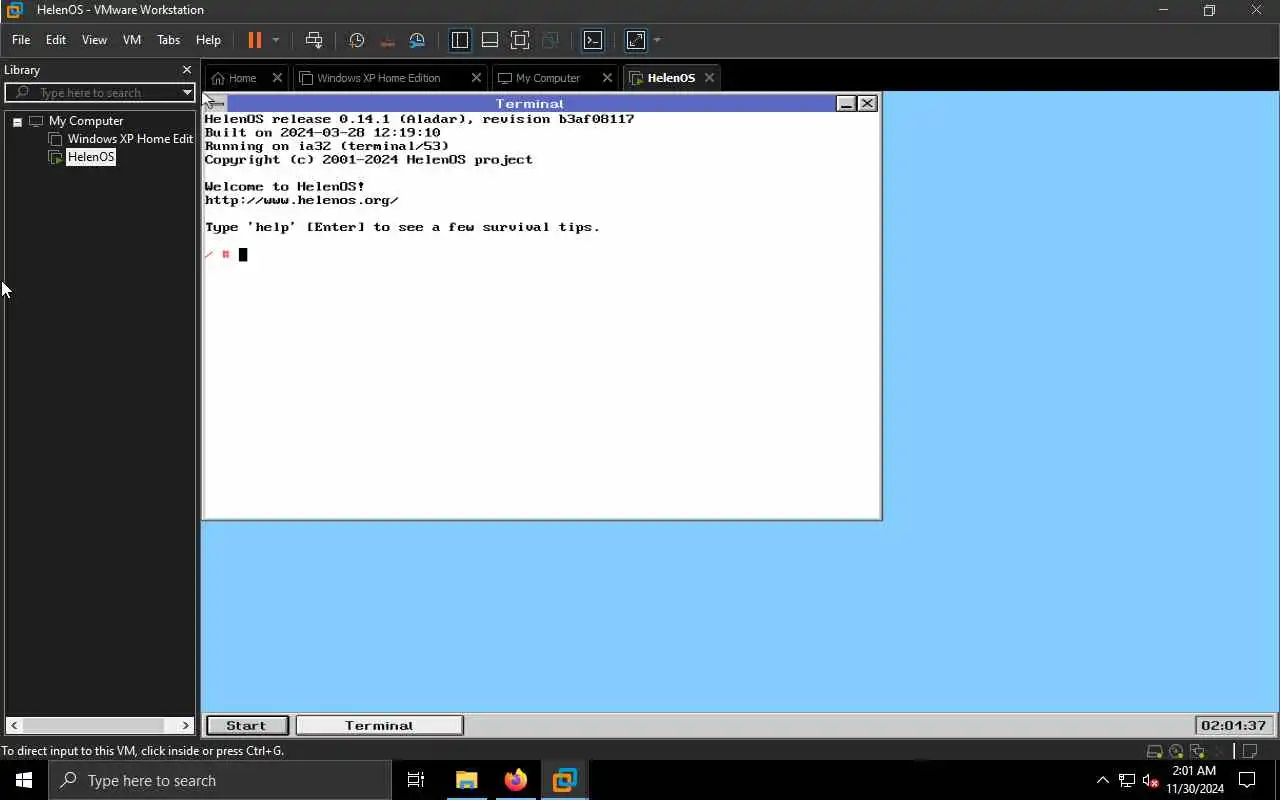Click the library horizontal scrollbar thumb
1280x800 pixels.
click(x=94, y=725)
